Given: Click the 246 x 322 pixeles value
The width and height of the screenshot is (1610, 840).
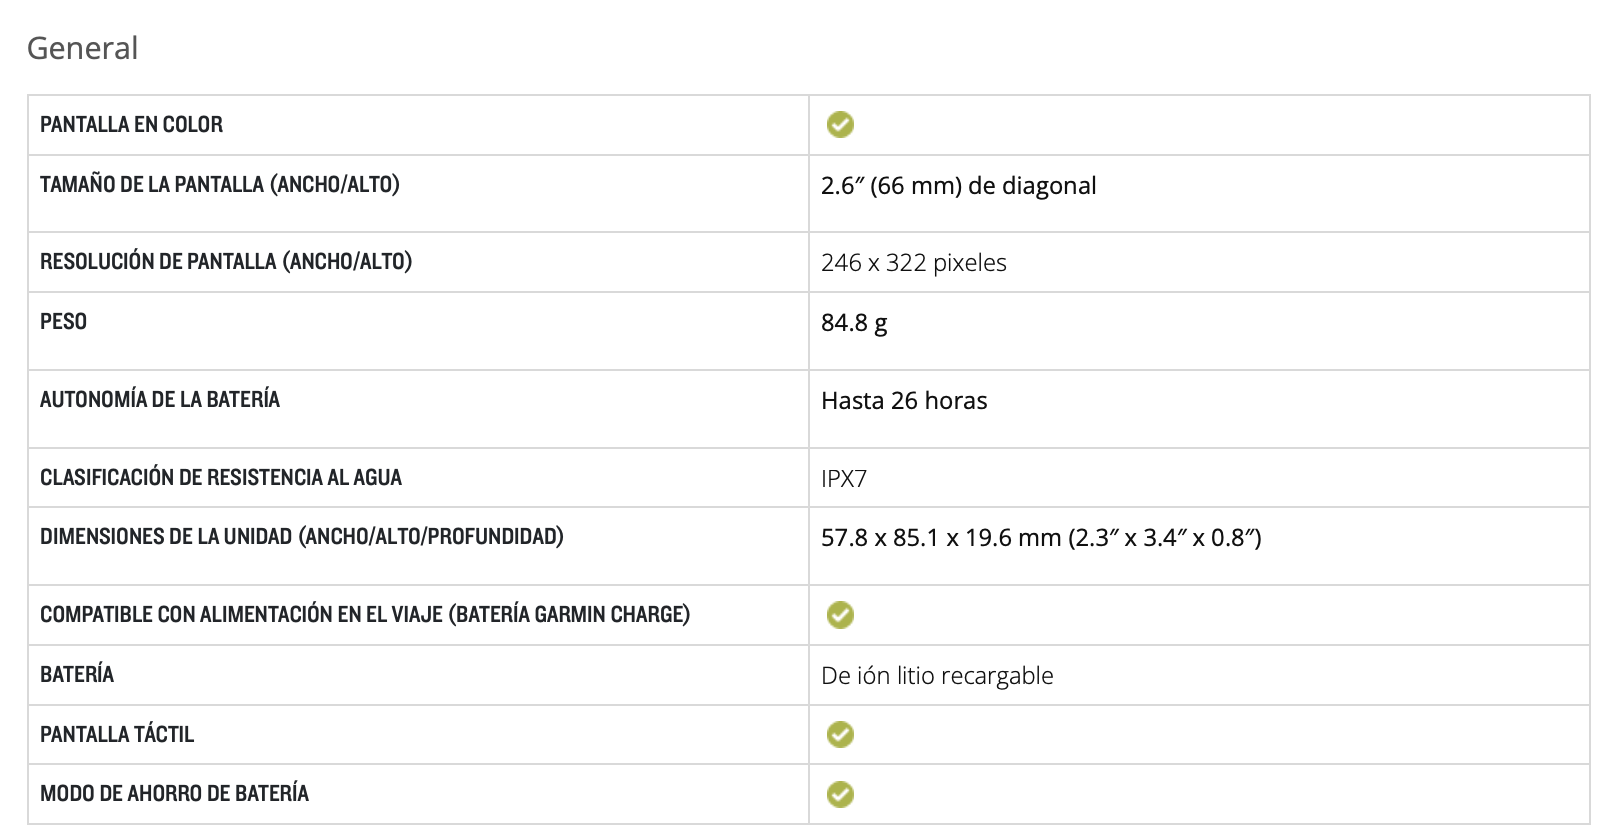Looking at the screenshot, I should coord(913,263).
